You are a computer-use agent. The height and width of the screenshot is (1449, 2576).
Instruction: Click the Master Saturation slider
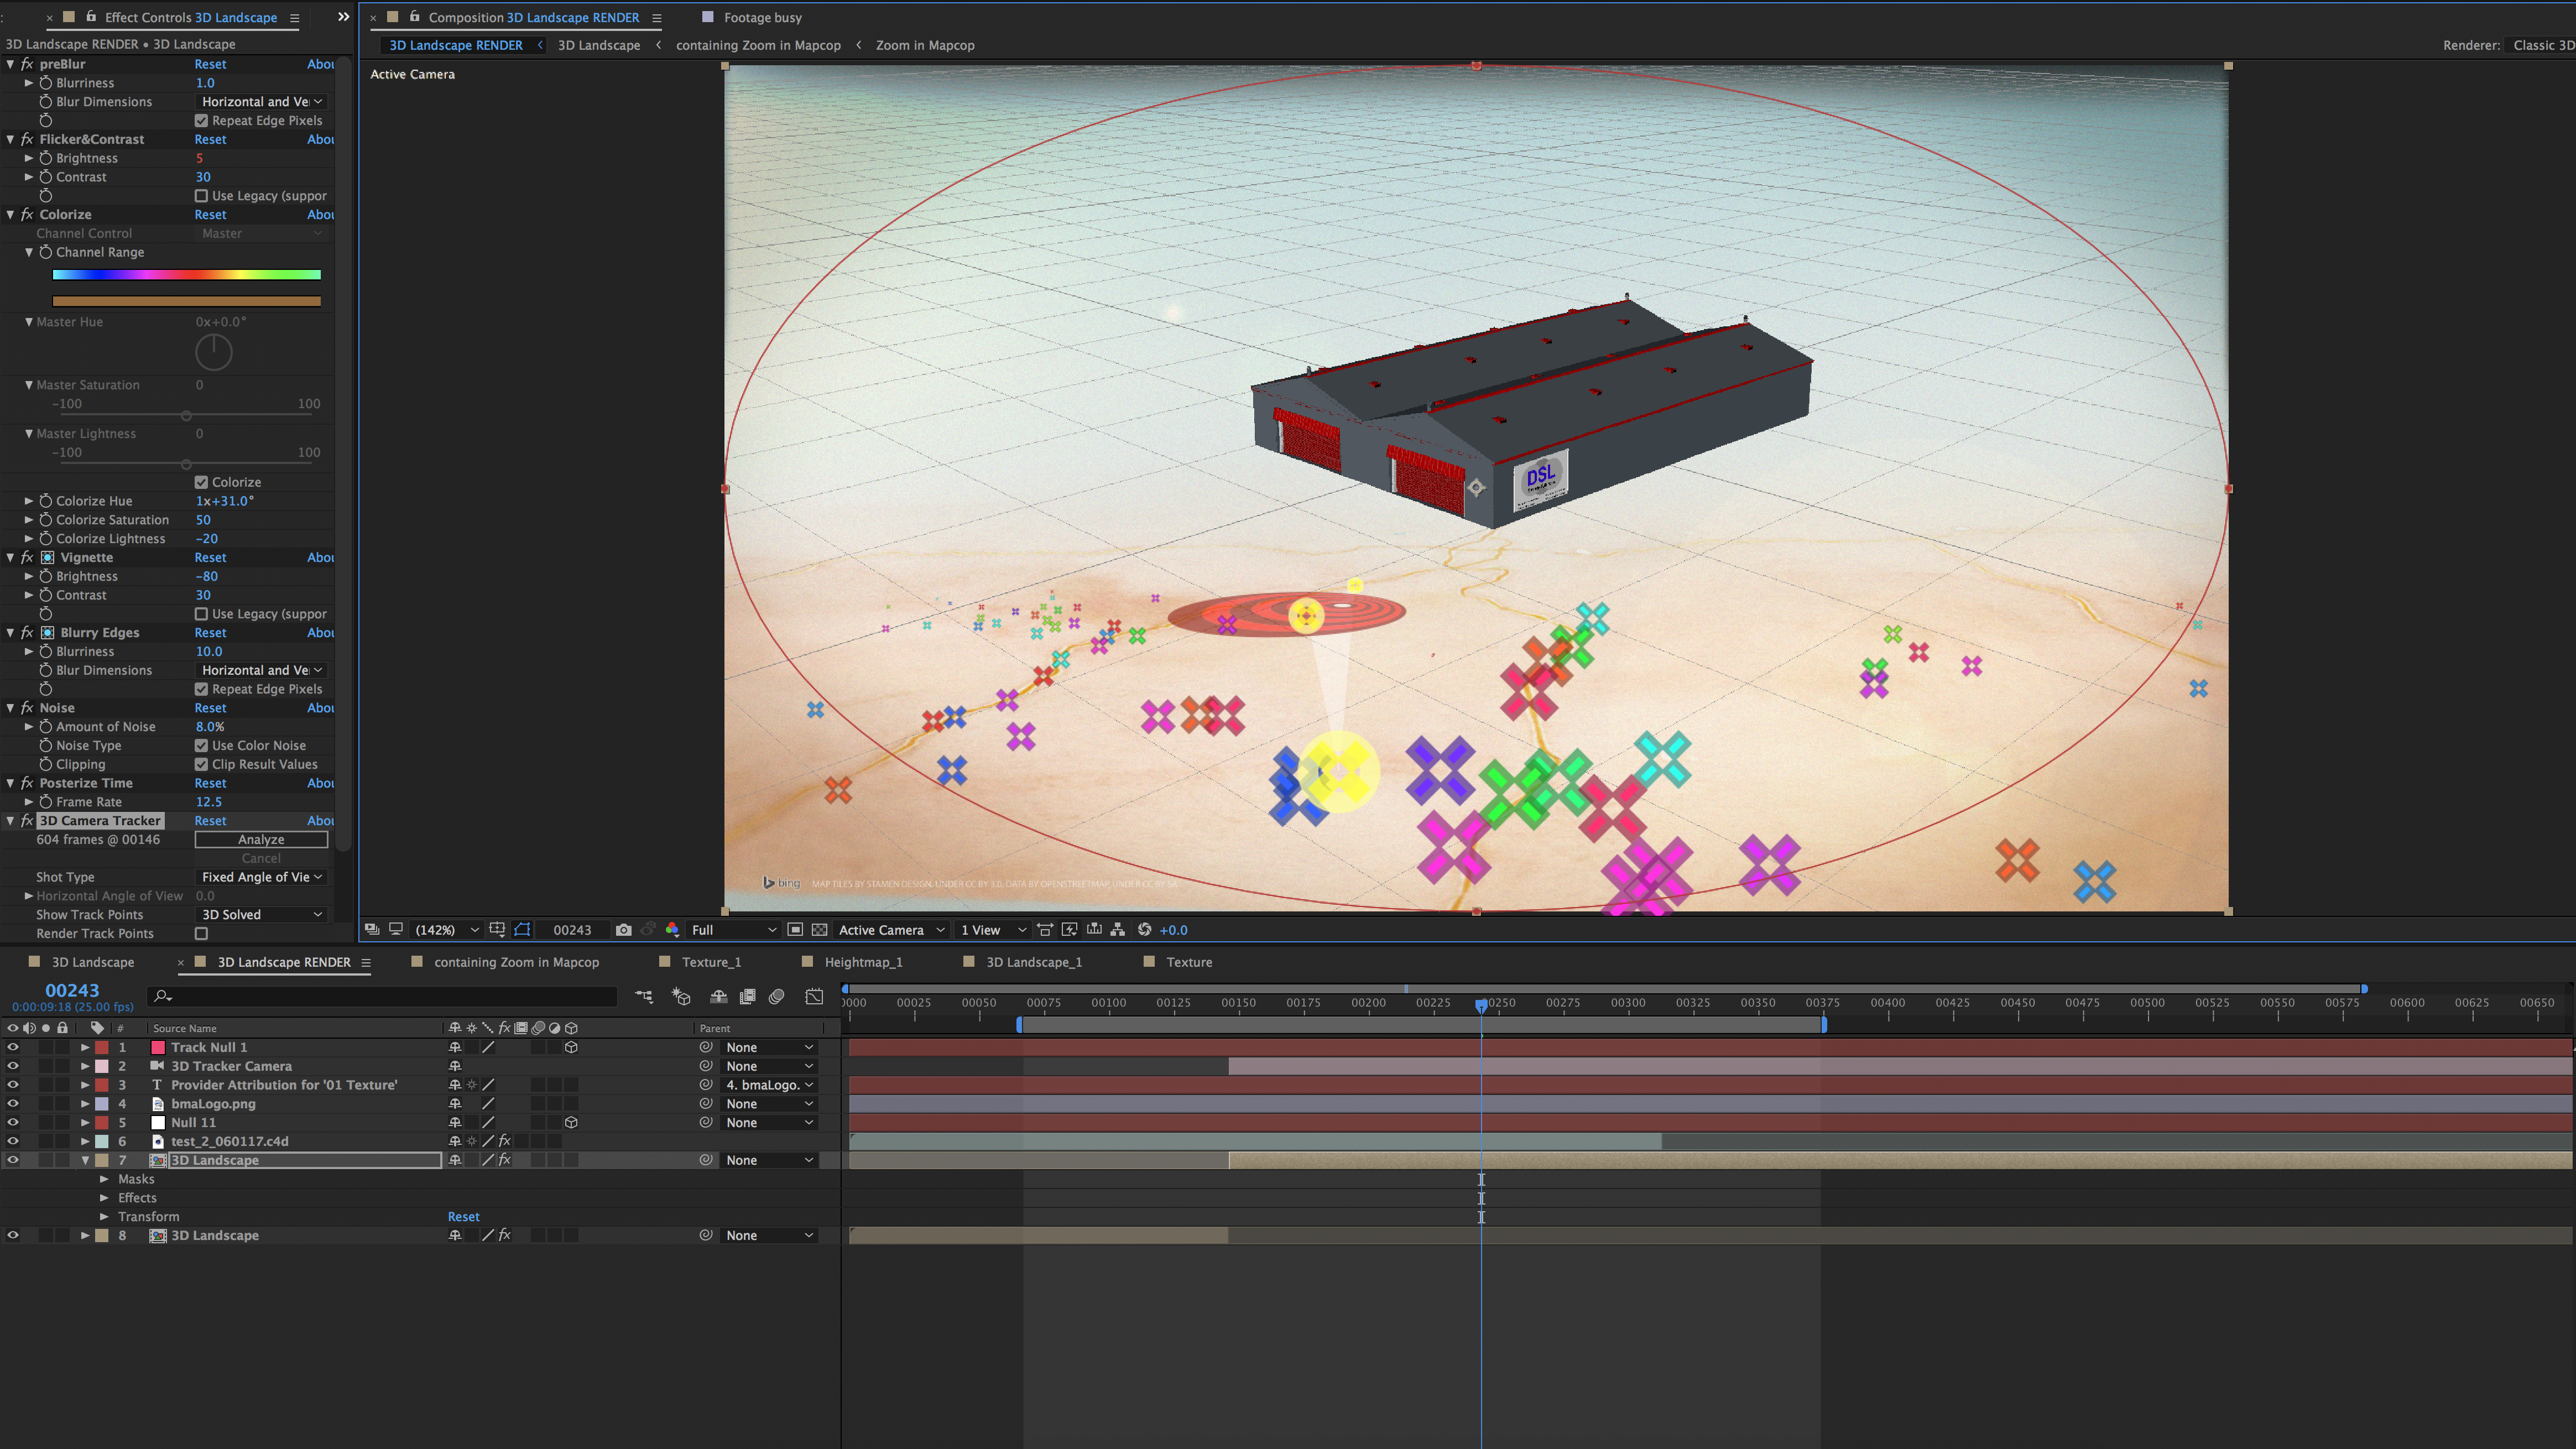click(186, 415)
